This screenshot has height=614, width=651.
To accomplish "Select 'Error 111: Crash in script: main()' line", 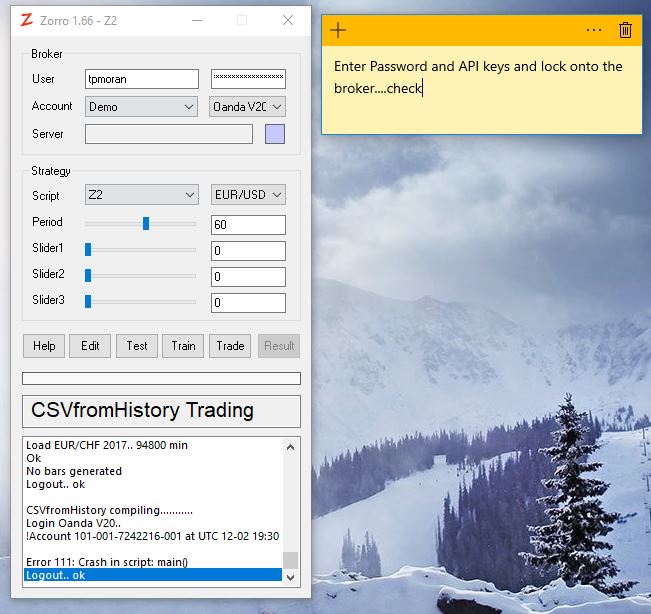I will point(107,562).
